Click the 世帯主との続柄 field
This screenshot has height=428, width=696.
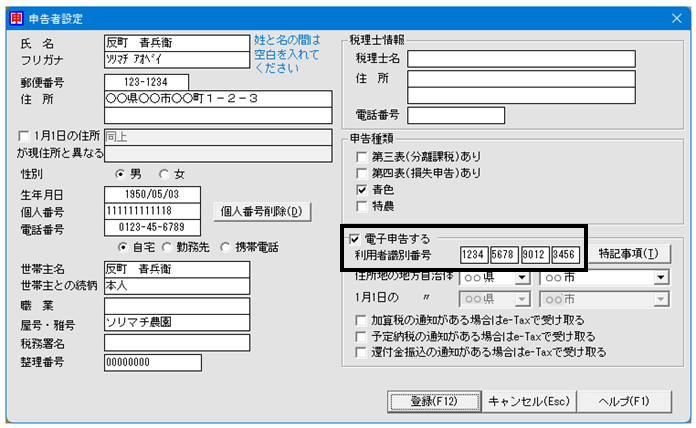point(177,286)
